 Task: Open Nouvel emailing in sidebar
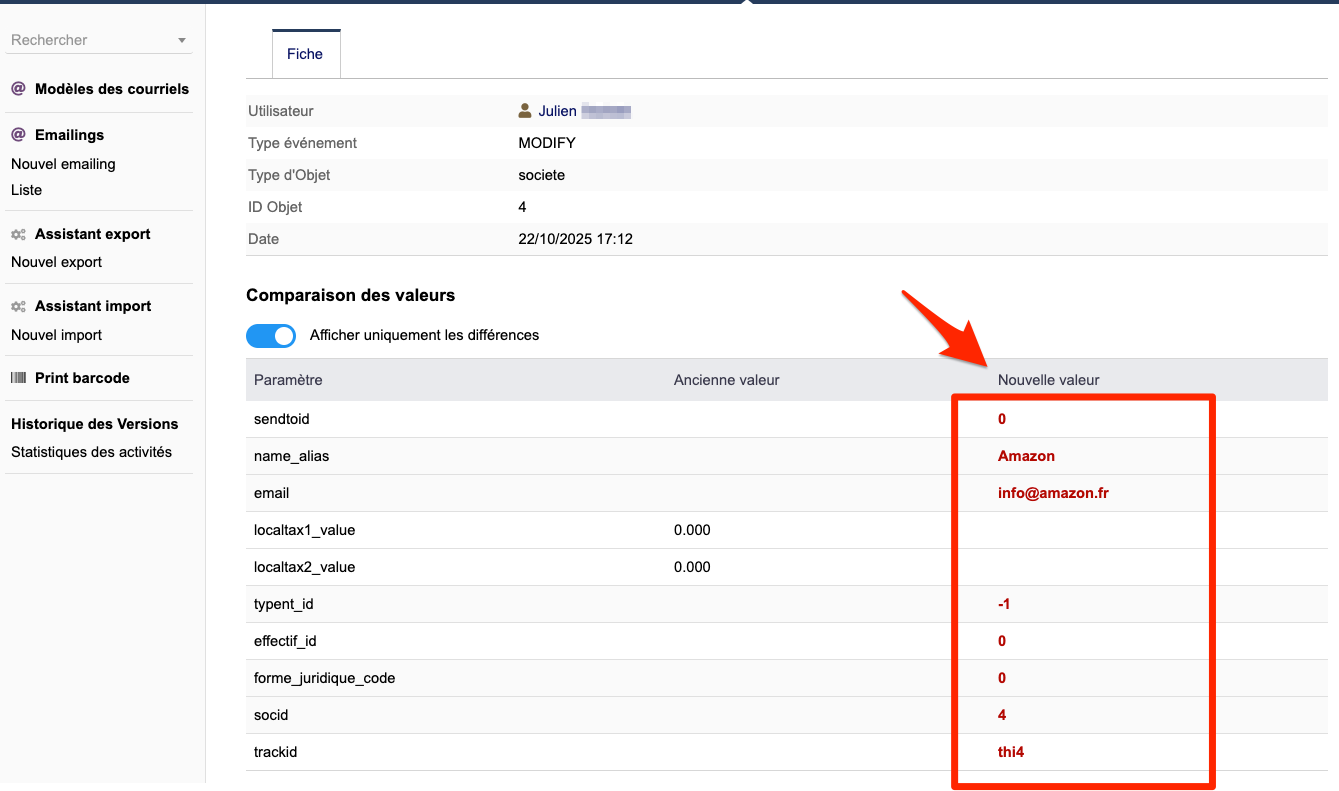(x=63, y=164)
